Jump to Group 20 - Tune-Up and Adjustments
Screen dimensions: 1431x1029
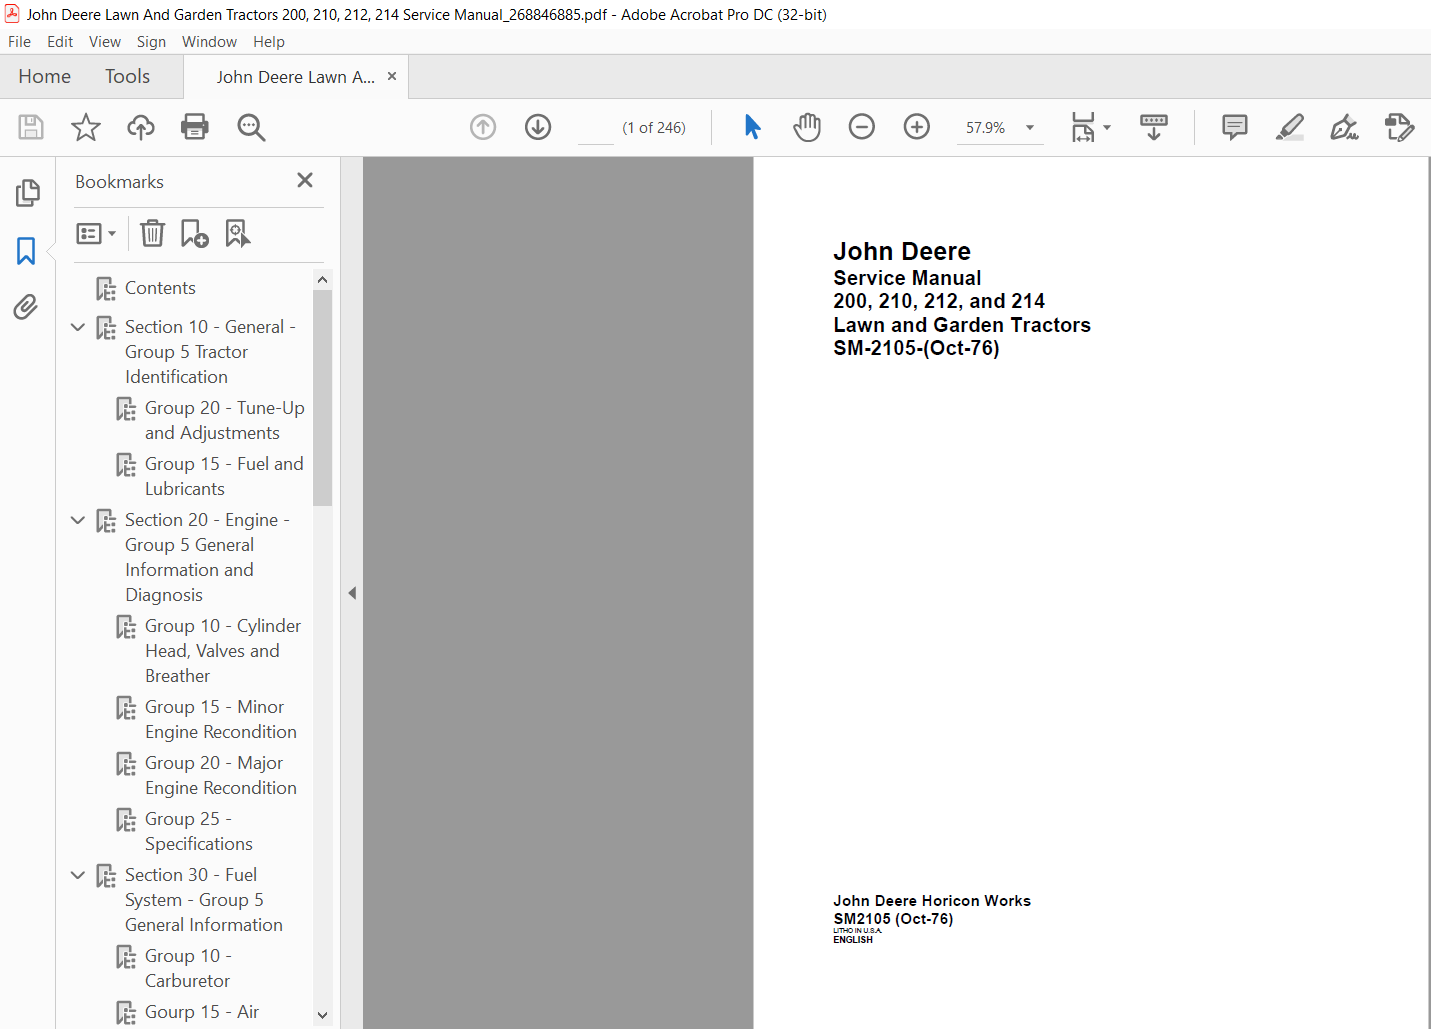coord(224,420)
